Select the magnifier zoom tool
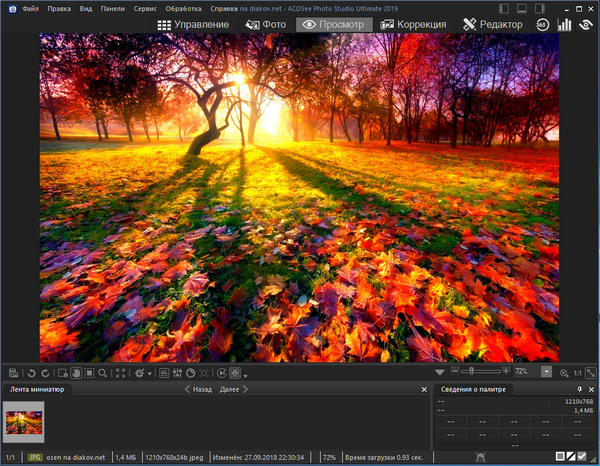 pos(103,372)
